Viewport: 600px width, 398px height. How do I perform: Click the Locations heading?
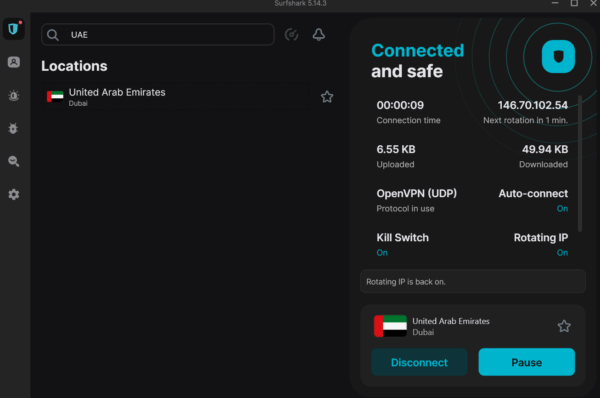pos(74,66)
